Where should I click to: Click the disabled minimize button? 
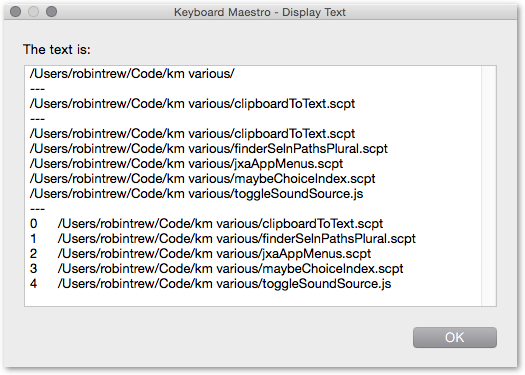33,12
